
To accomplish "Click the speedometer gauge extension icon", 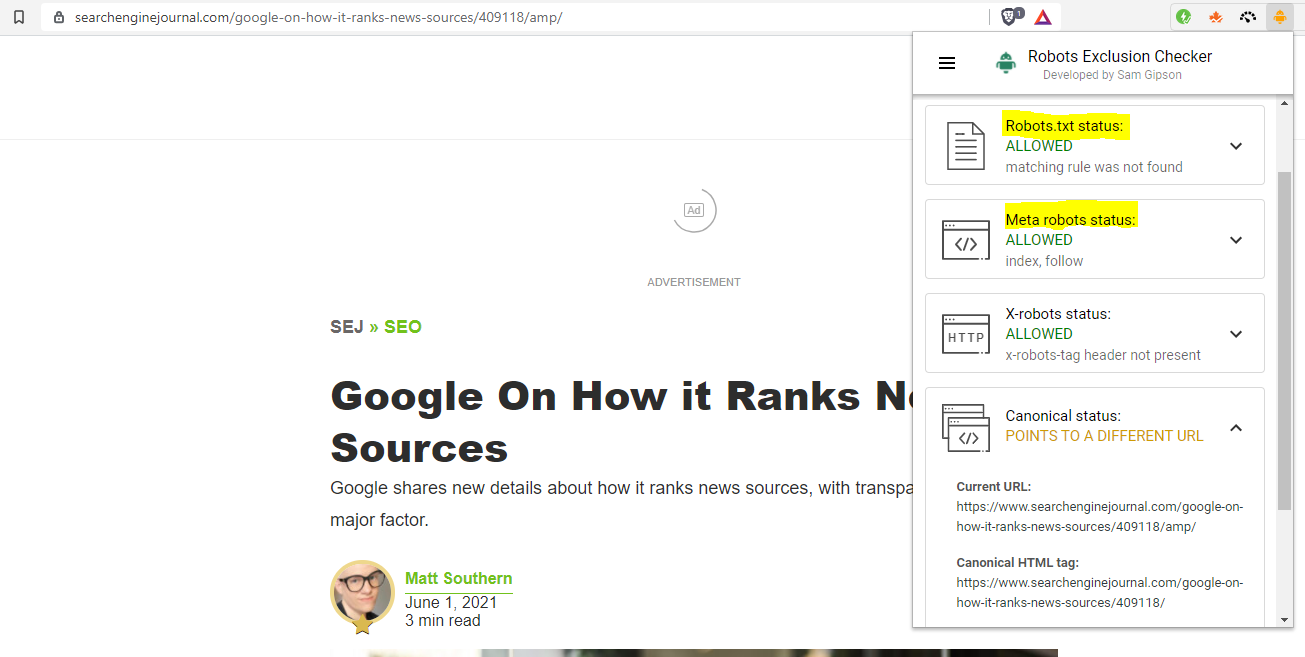I will tap(1246, 17).
